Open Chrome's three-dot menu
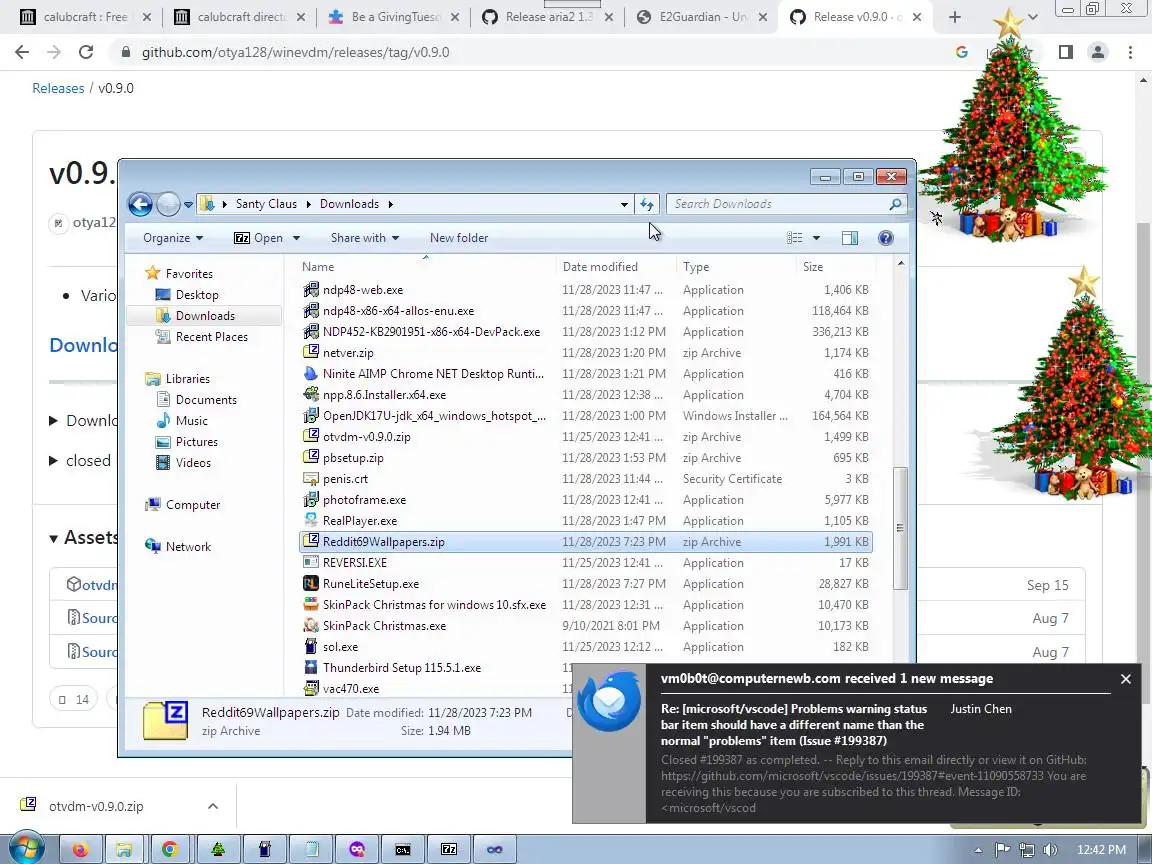 tap(1130, 52)
